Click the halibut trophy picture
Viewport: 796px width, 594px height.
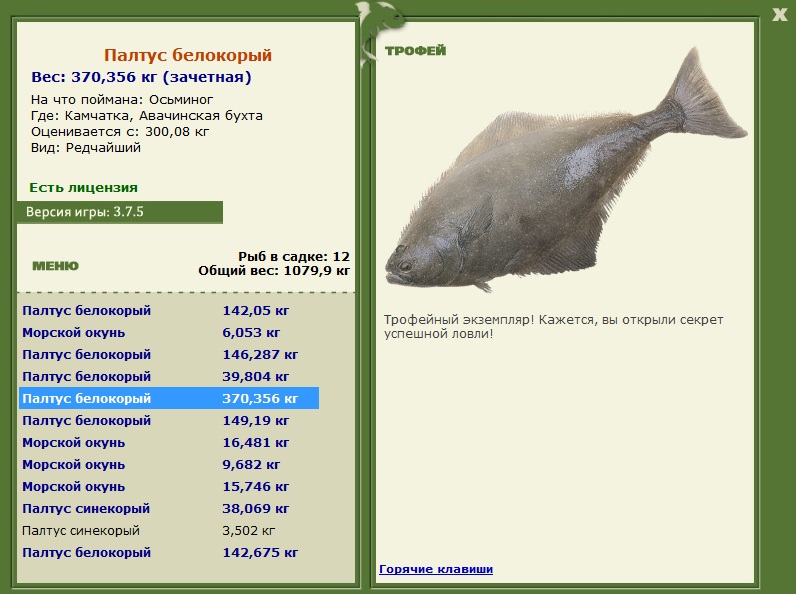click(x=566, y=170)
